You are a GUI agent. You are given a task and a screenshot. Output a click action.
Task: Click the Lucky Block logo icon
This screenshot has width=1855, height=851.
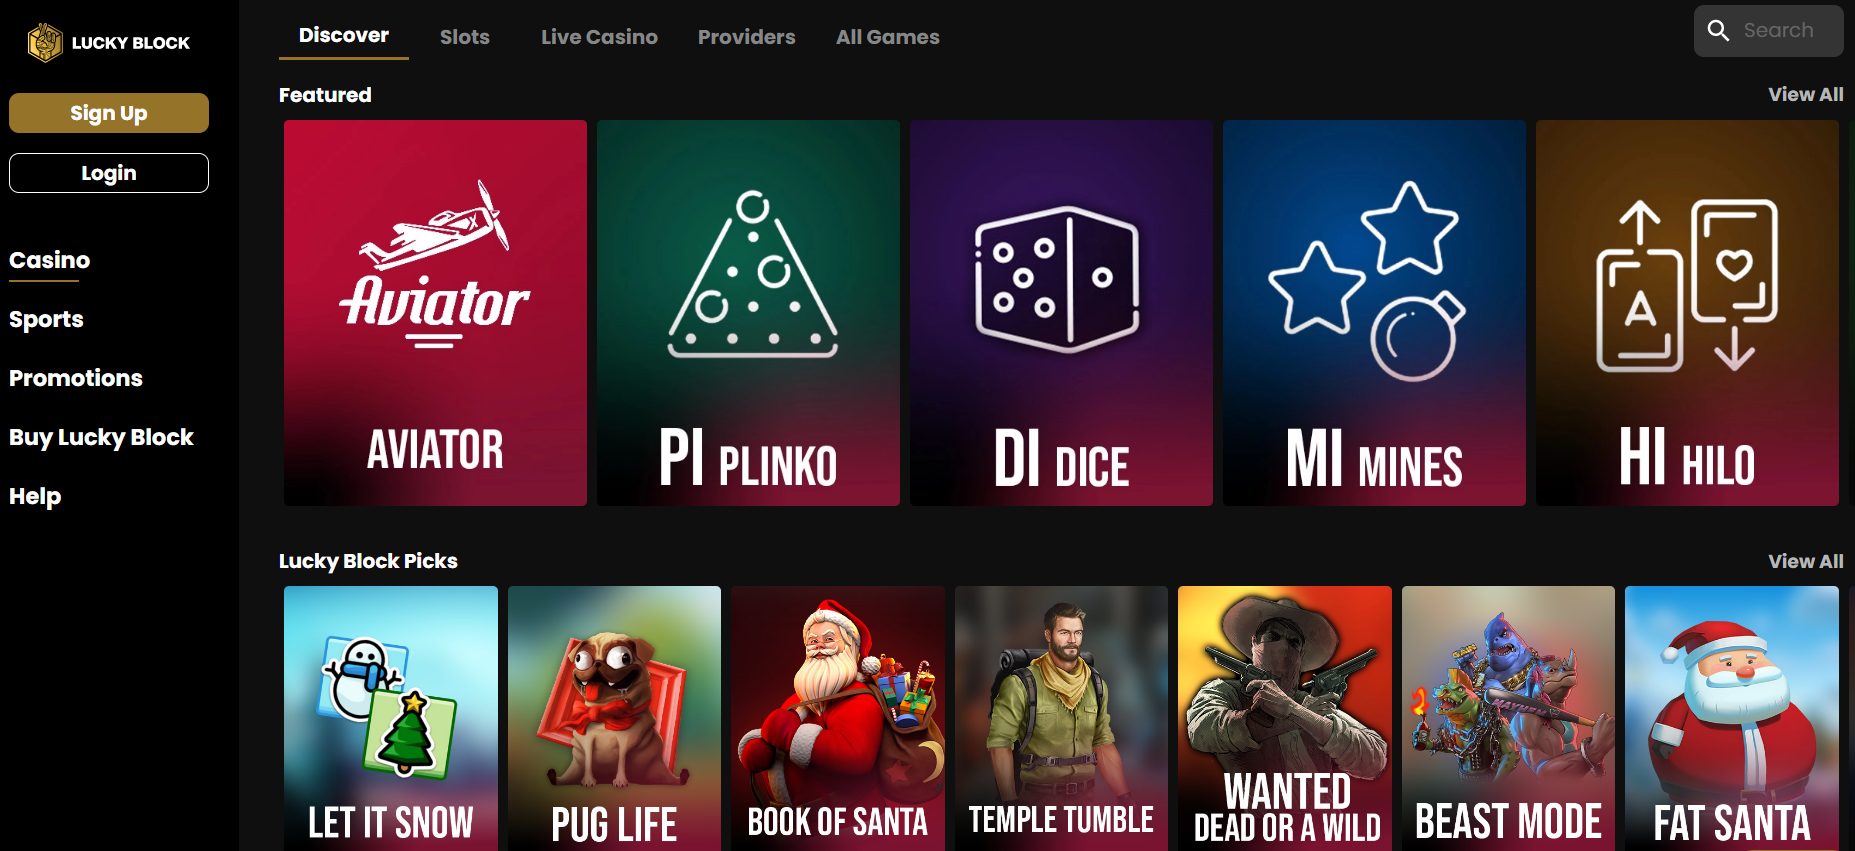pyautogui.click(x=45, y=42)
